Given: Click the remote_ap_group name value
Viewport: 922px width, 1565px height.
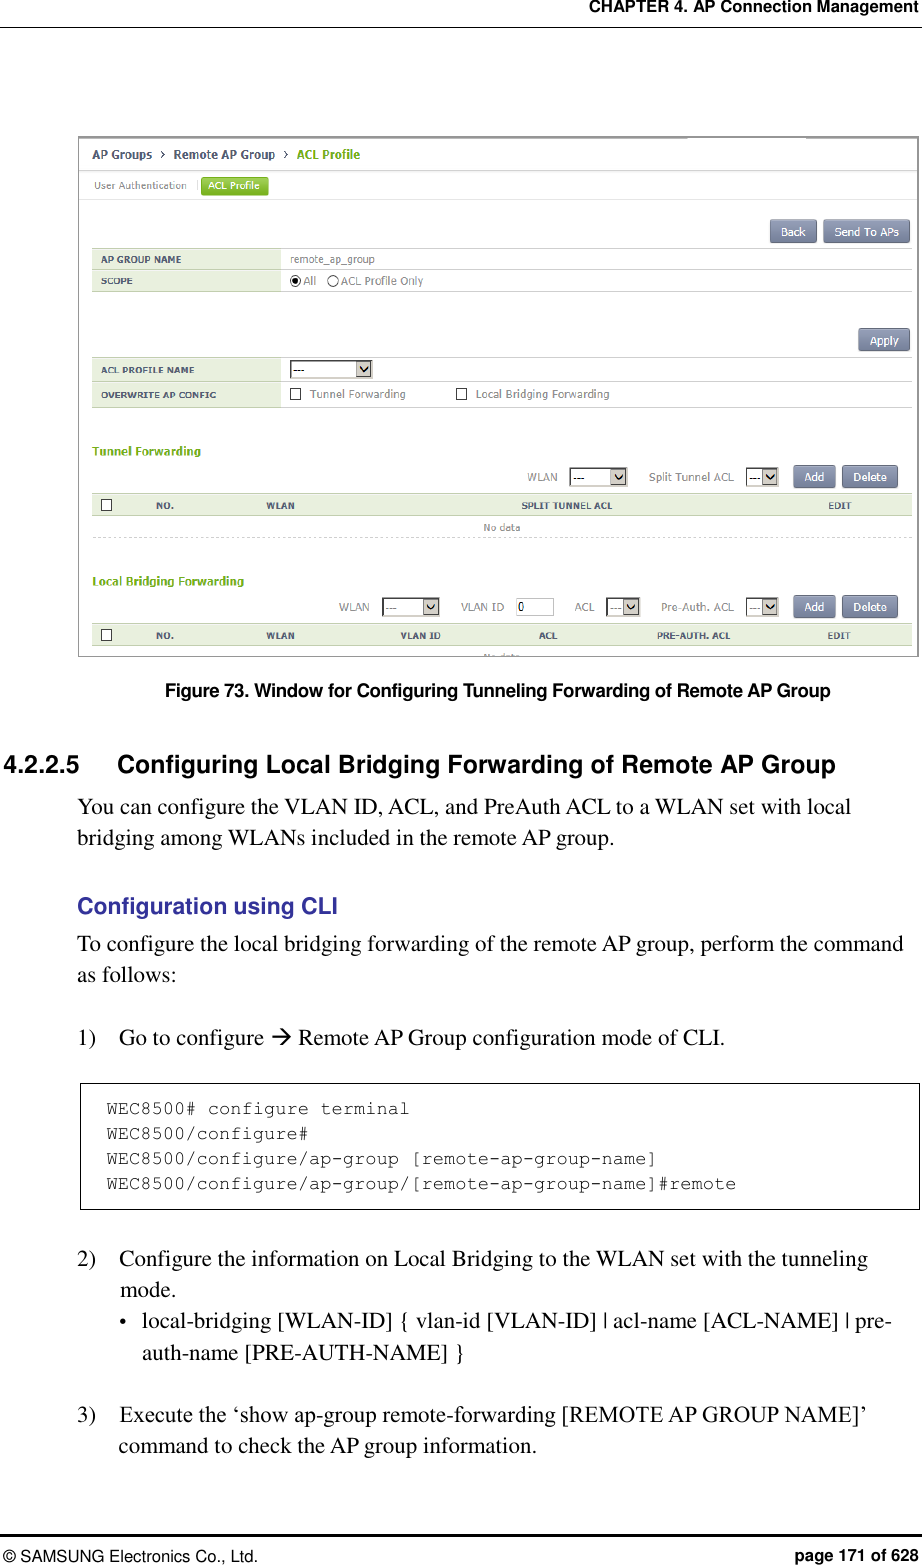Looking at the screenshot, I should [332, 260].
